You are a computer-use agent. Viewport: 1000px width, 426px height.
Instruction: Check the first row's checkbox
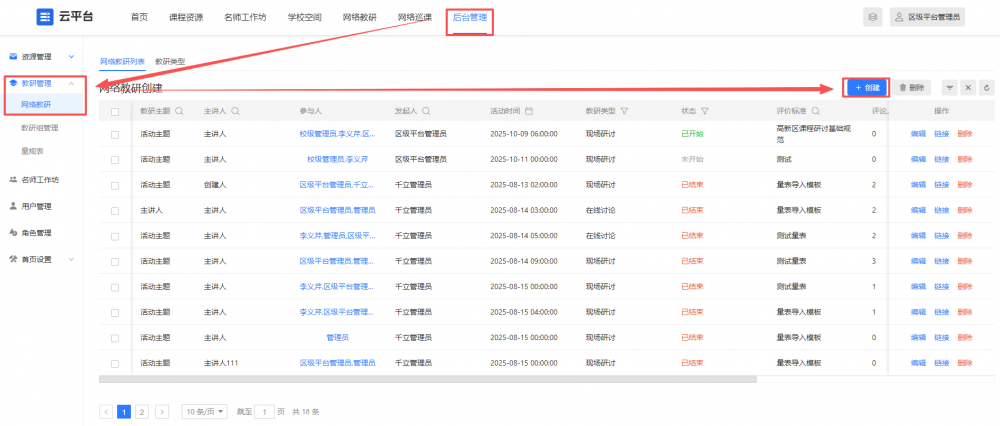pos(115,133)
